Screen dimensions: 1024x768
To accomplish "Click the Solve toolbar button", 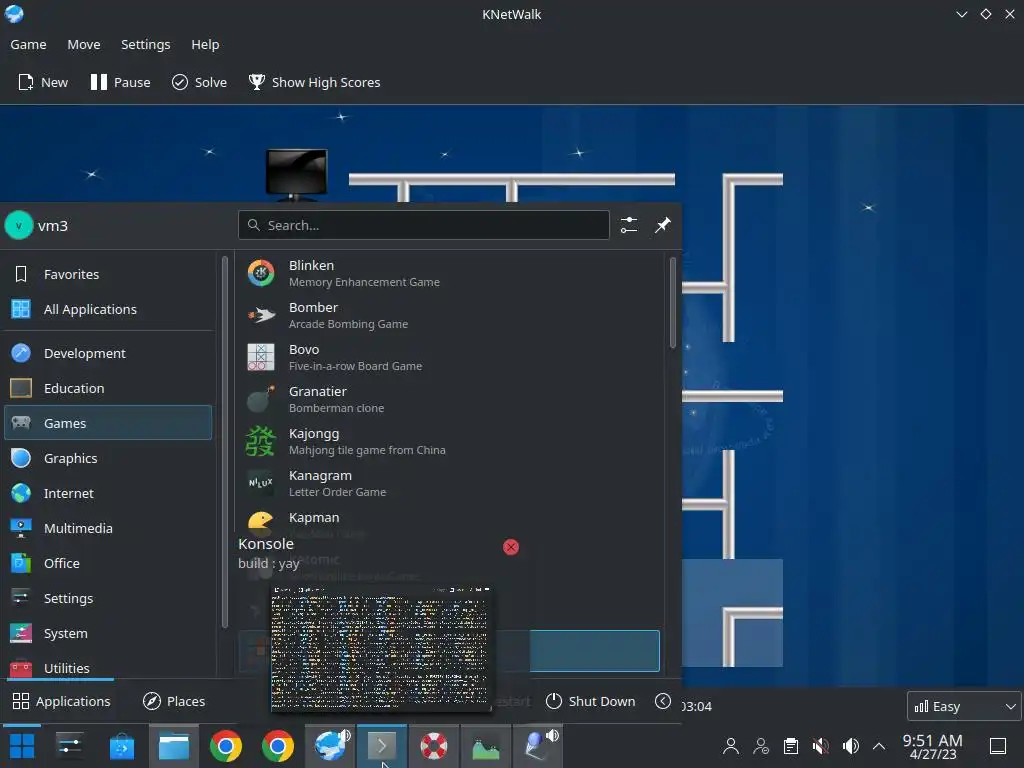I will click(x=199, y=82).
